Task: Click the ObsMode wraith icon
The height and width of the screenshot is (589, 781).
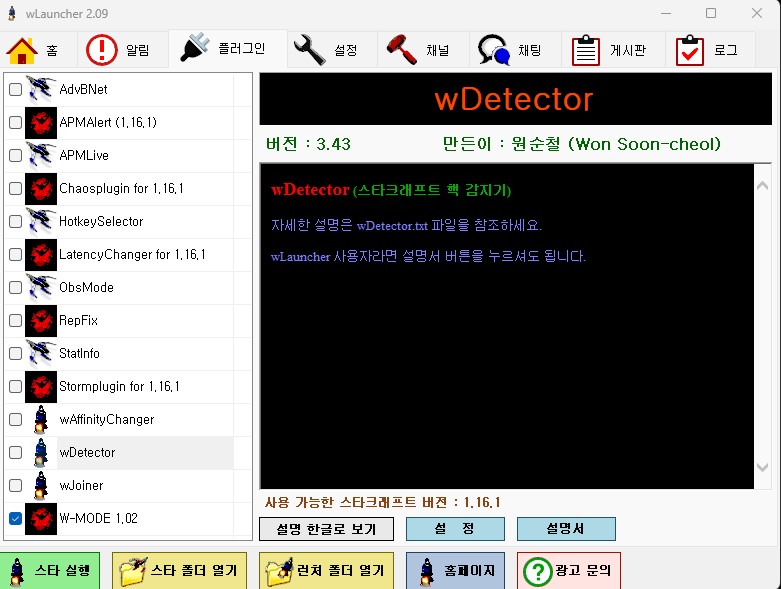Action: click(41, 287)
